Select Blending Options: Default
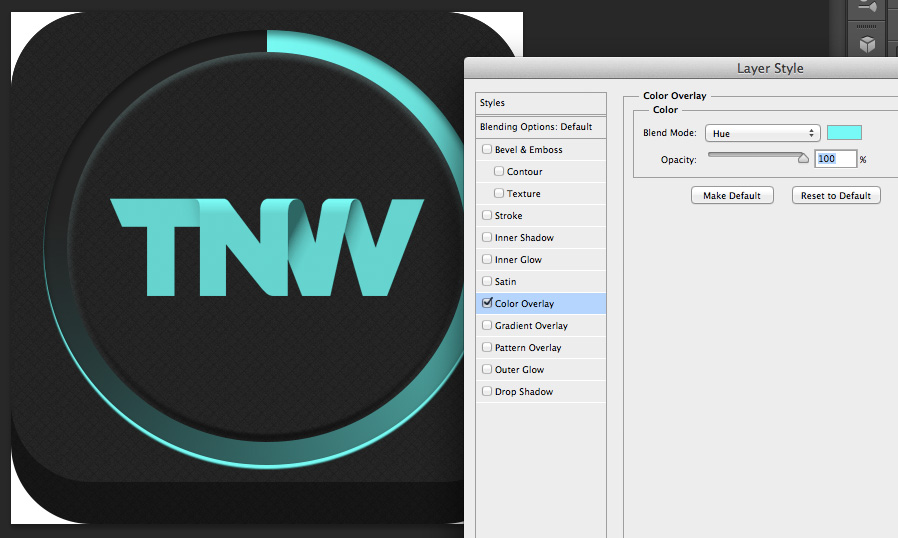898x538 pixels. [541, 127]
